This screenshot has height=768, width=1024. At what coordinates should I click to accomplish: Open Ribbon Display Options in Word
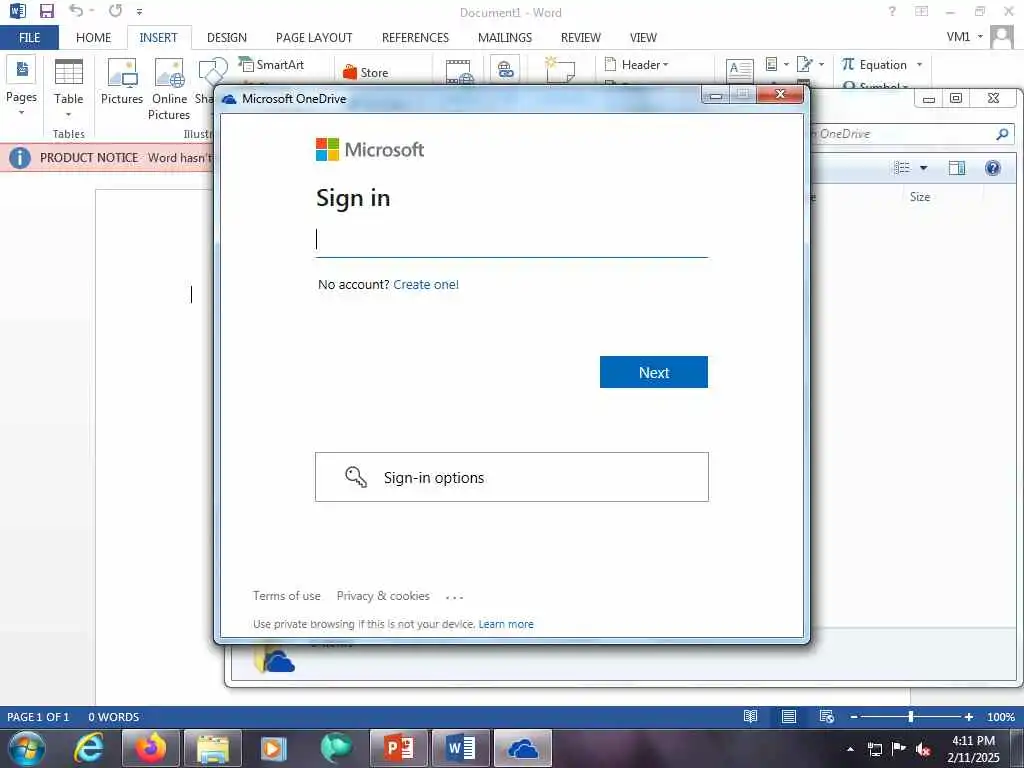click(921, 11)
